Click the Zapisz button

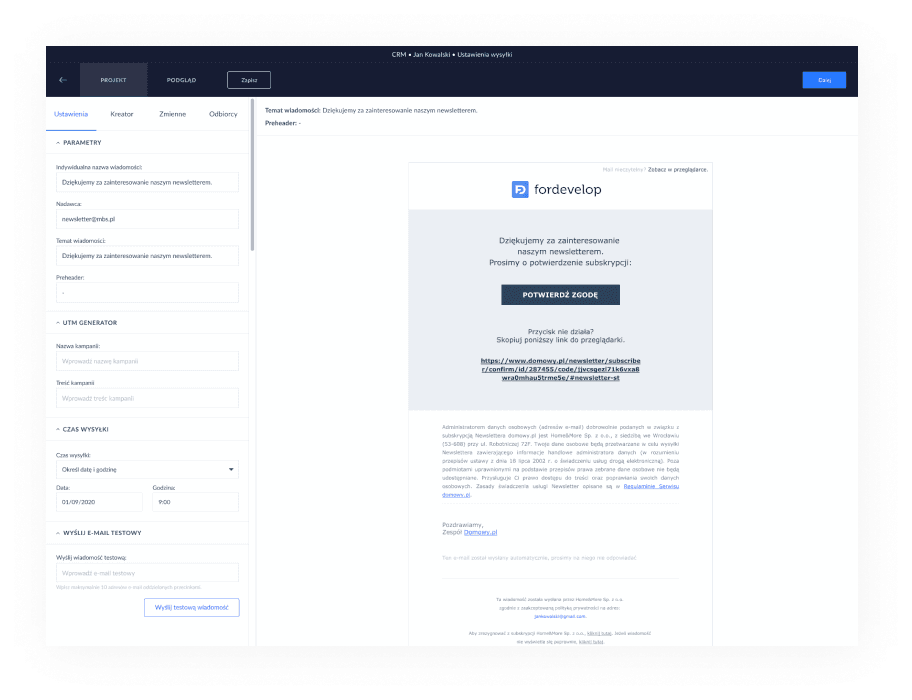[249, 80]
